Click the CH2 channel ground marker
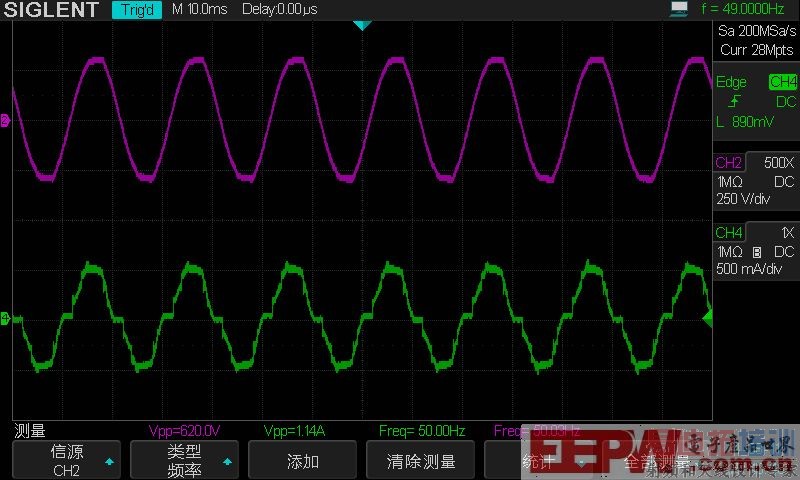The height and width of the screenshot is (480, 800). click(x=5, y=120)
